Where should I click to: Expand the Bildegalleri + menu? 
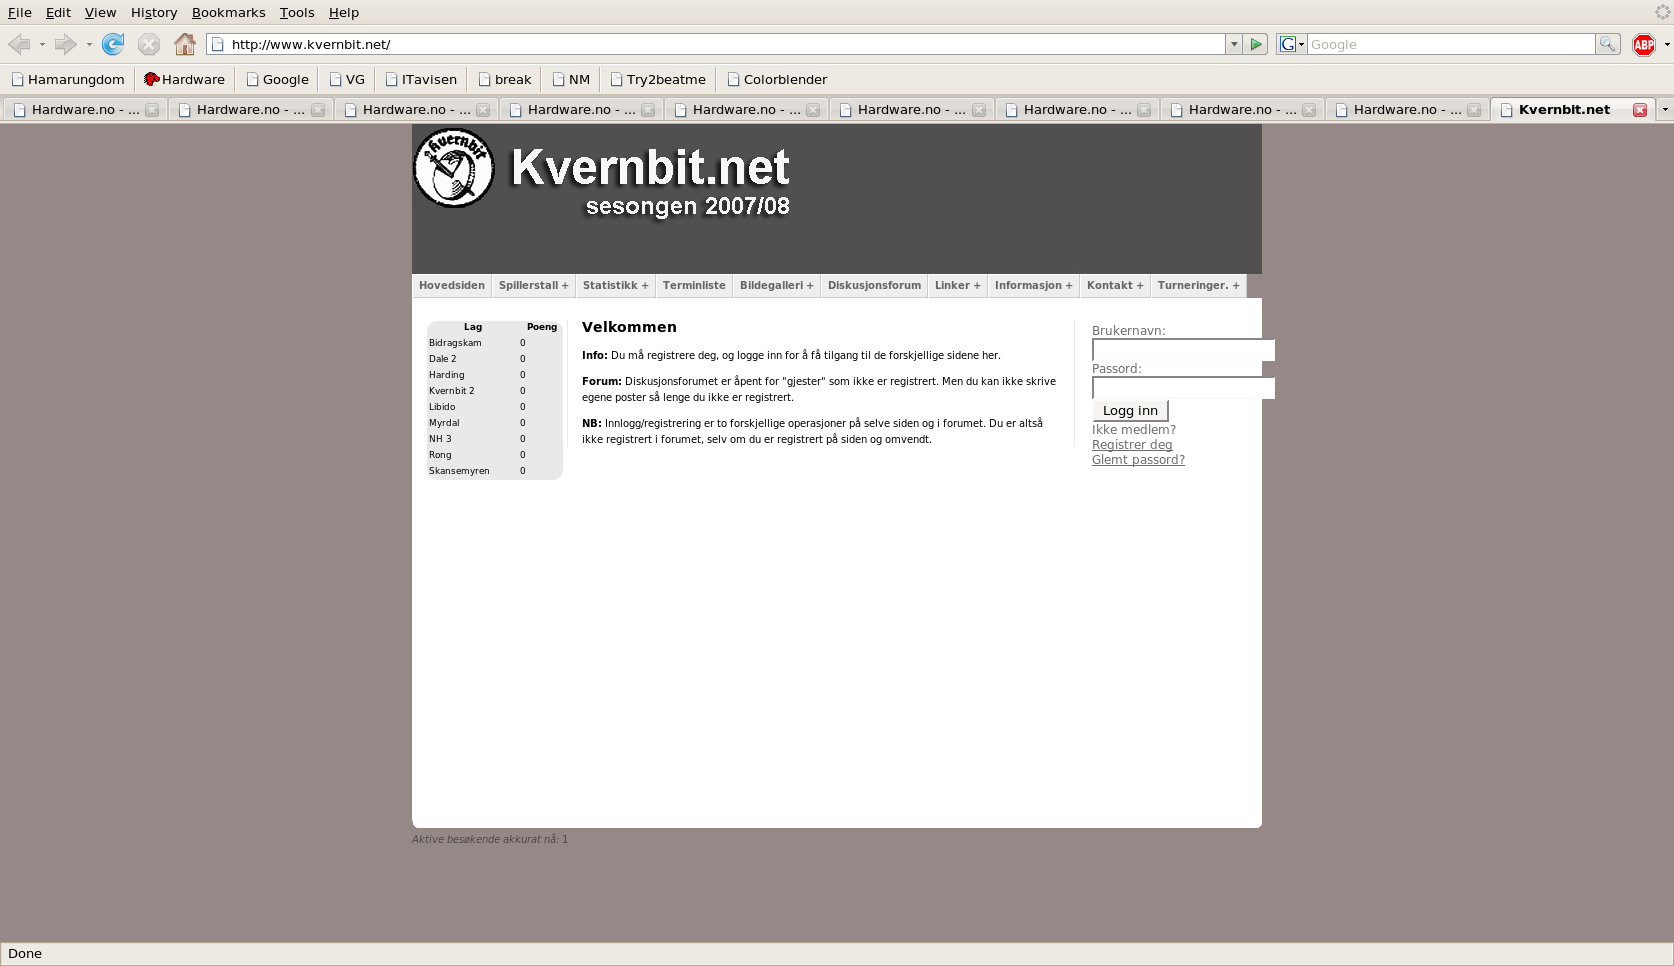click(777, 286)
